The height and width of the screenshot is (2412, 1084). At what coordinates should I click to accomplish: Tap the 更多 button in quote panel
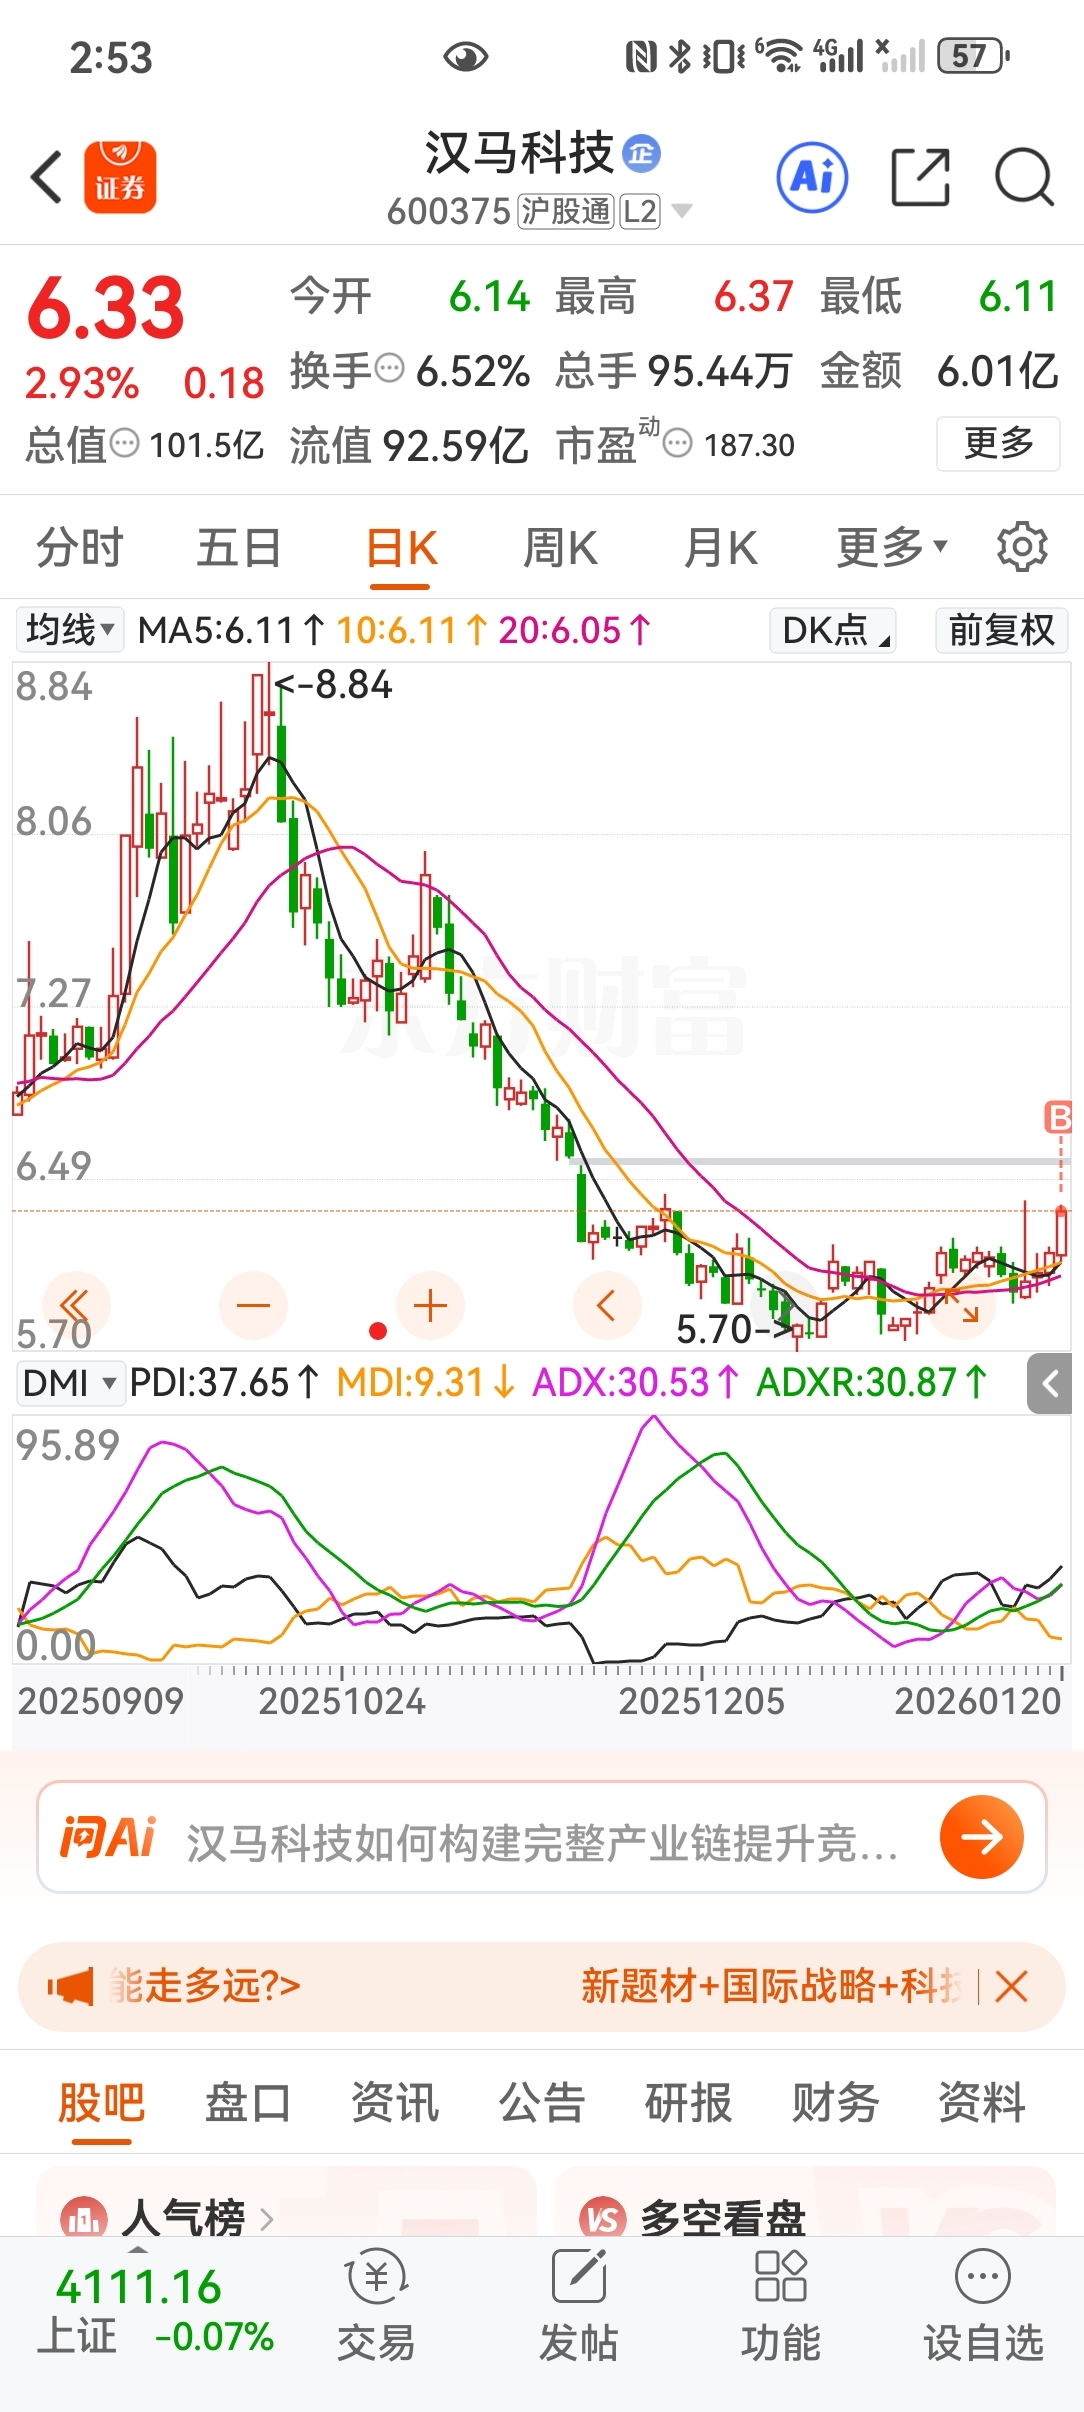tap(998, 443)
